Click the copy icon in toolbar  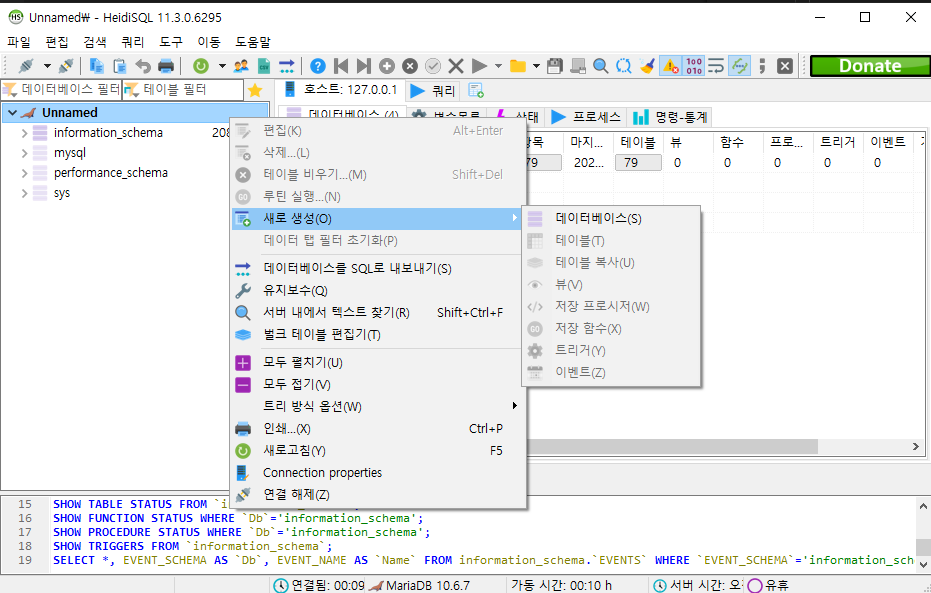(96, 66)
